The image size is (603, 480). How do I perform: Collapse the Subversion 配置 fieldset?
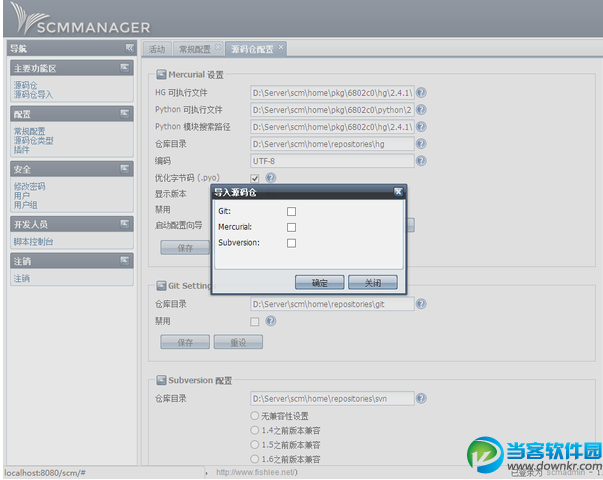(x=161, y=380)
